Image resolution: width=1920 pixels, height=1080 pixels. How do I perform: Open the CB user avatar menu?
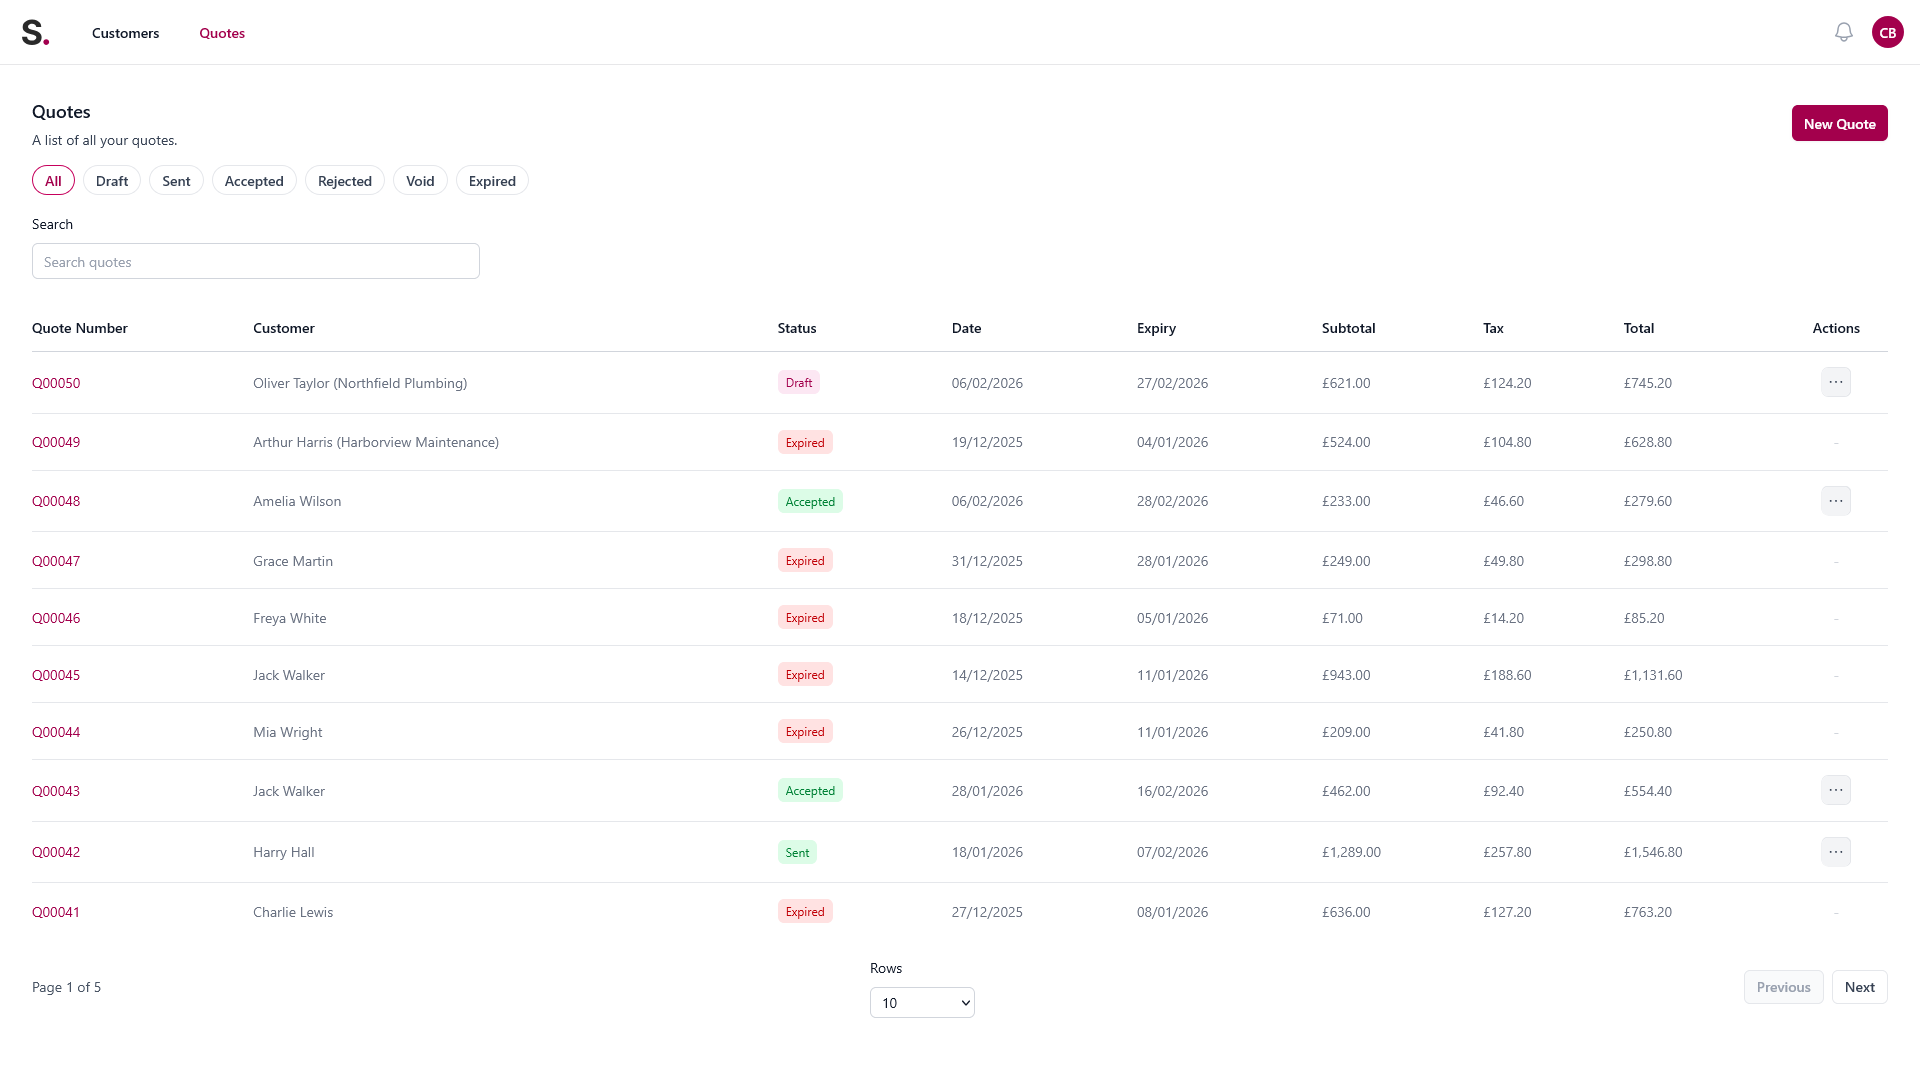(x=1887, y=33)
